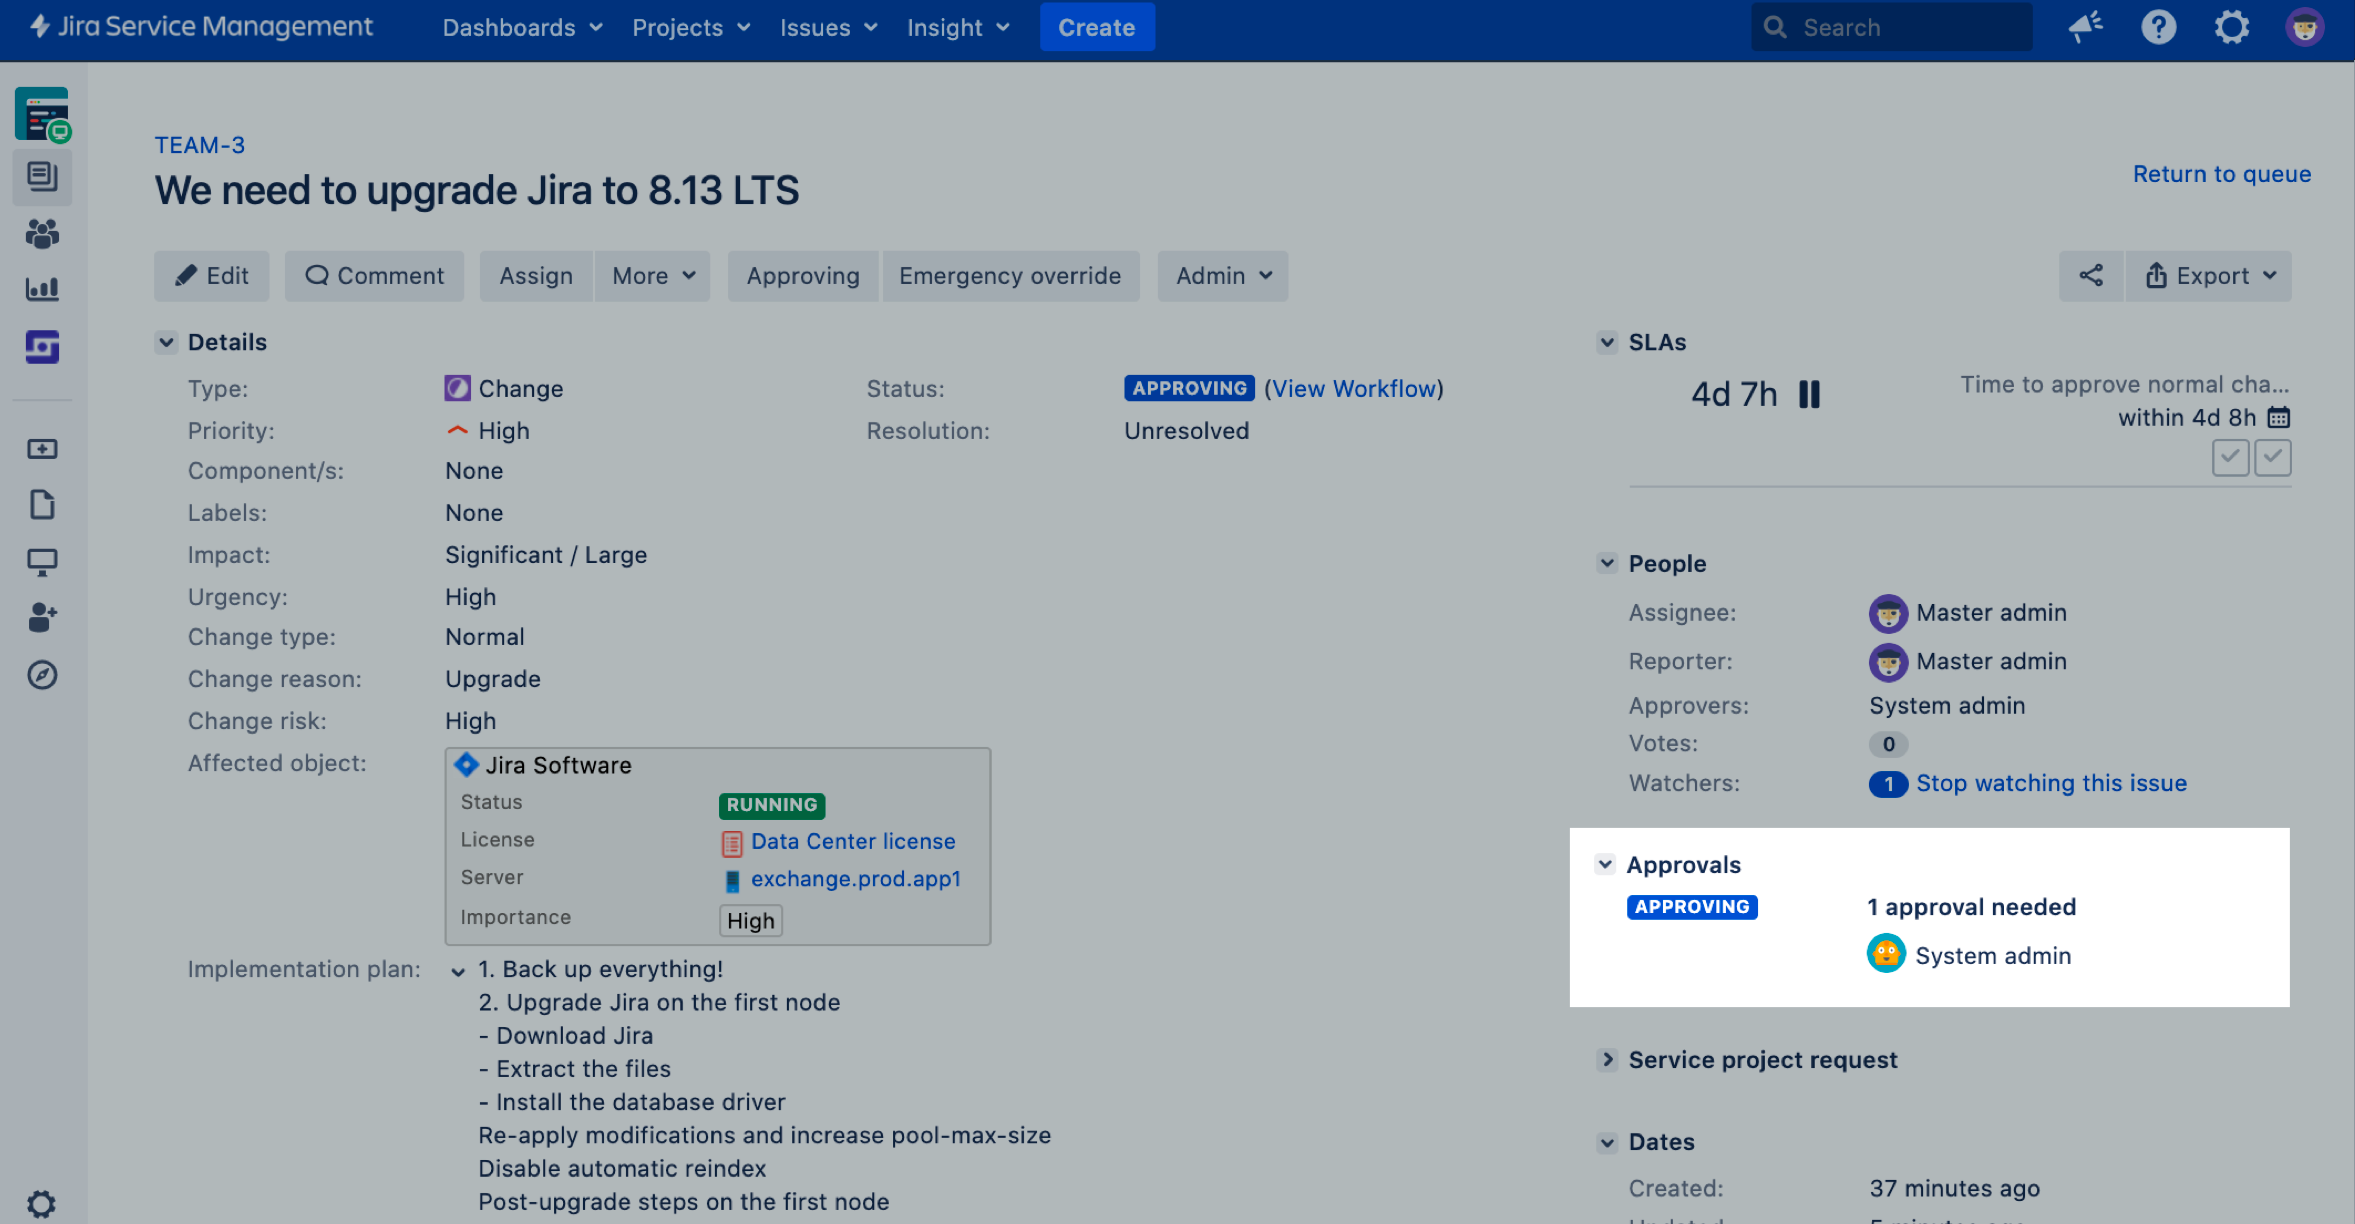Expand the Service project request section
Screen dimensions: 2355x1224
1607,1059
